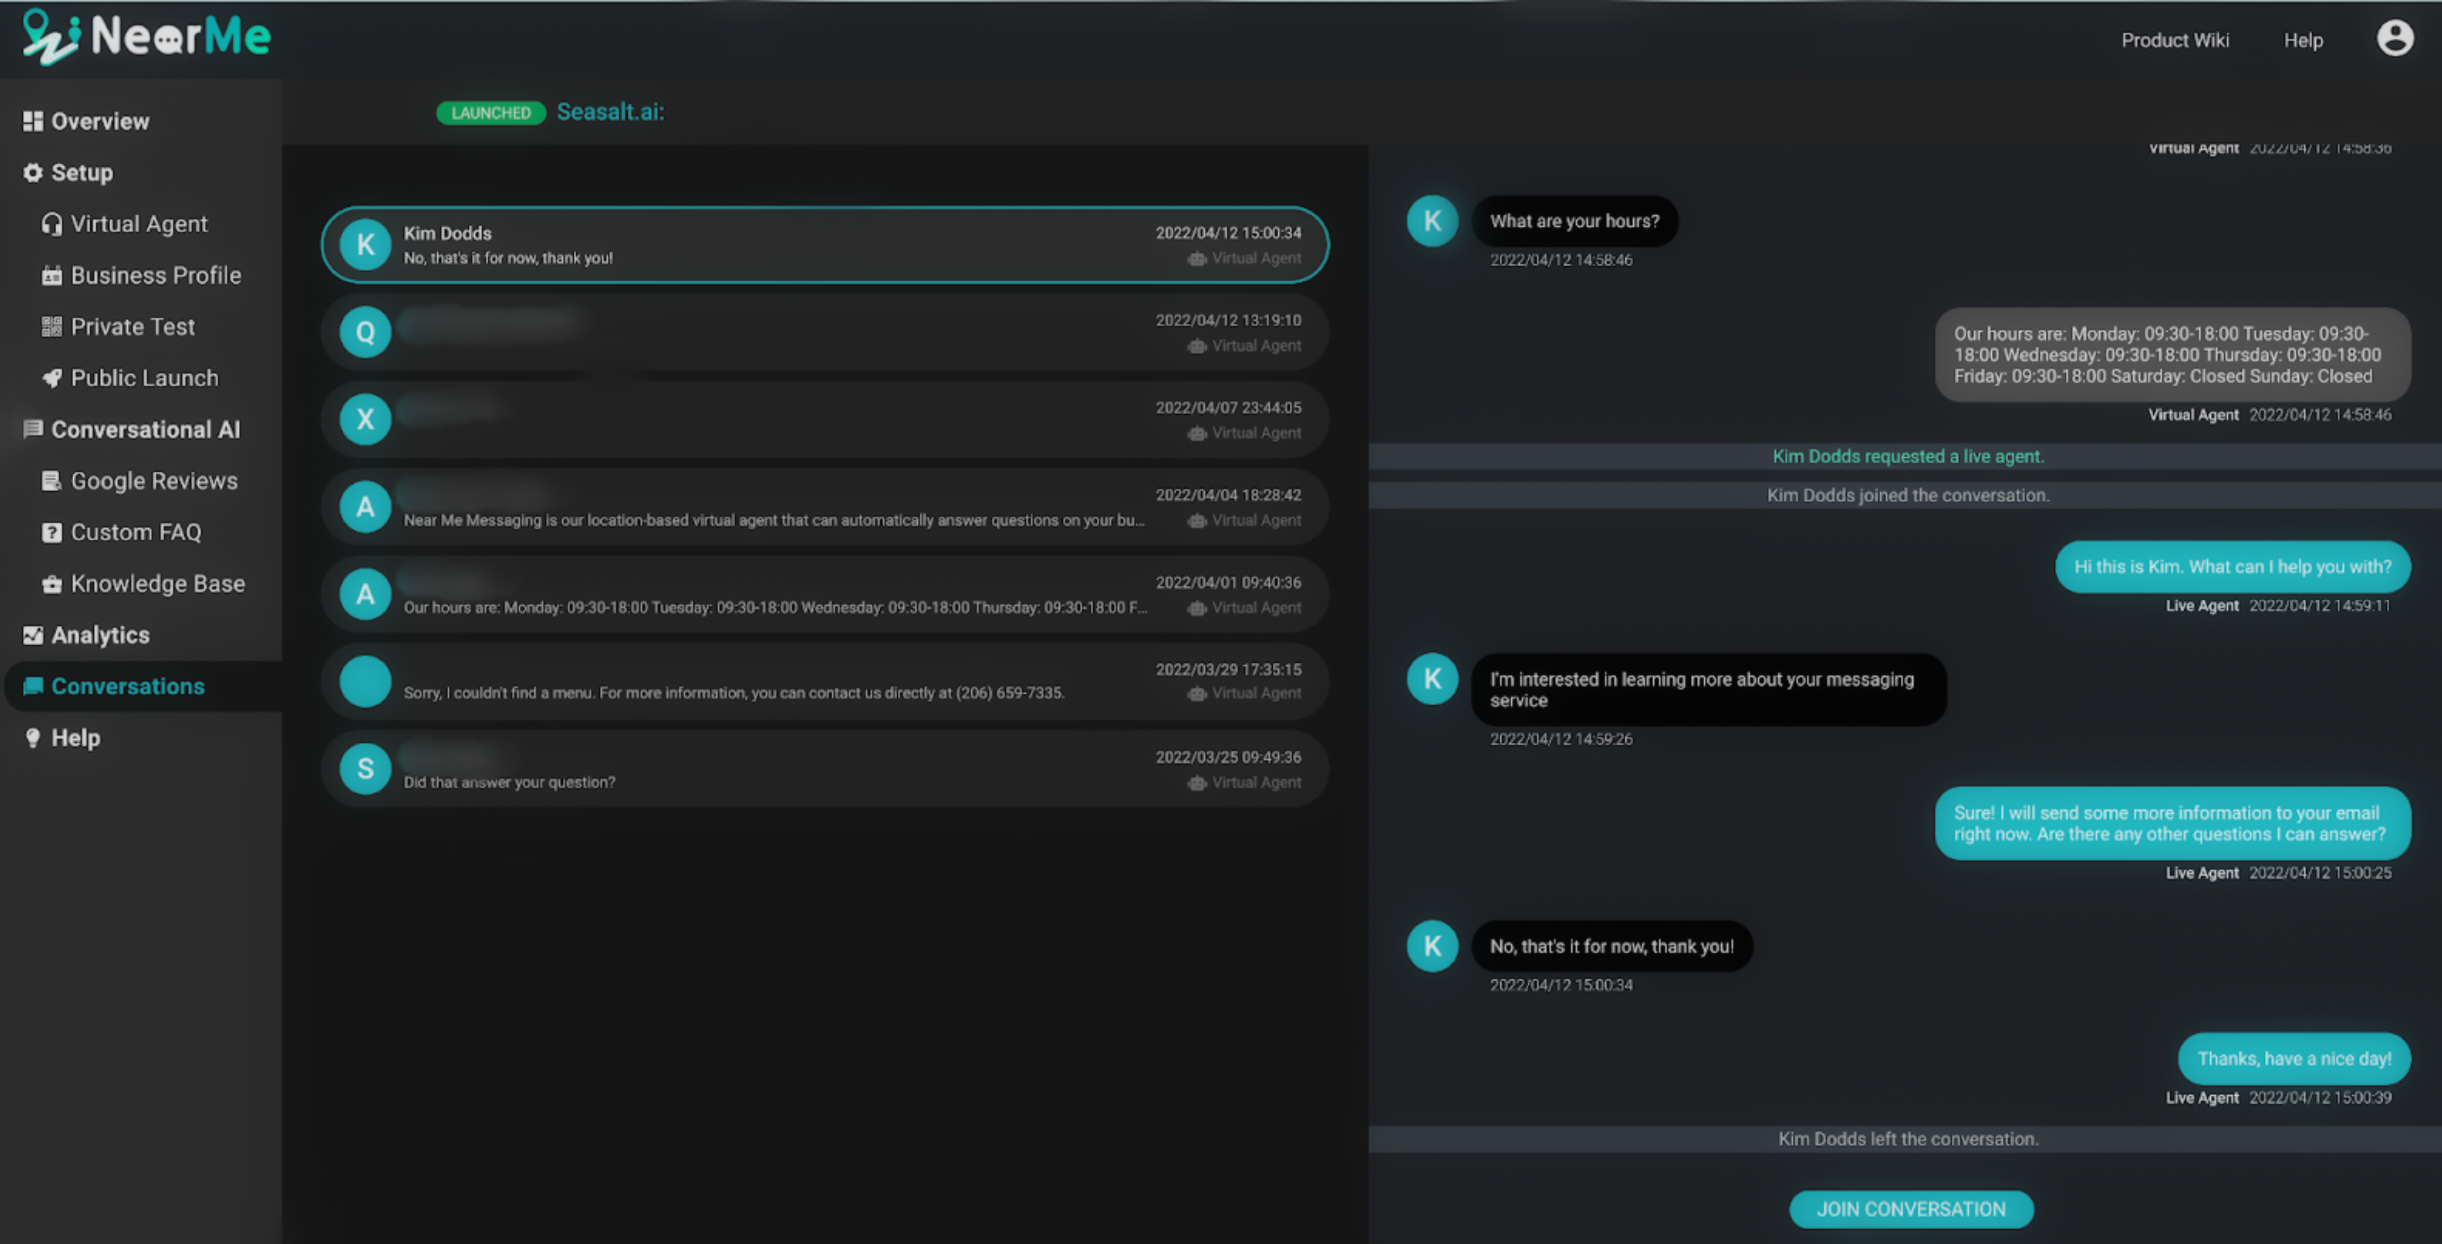Click the S avatar in conversation list

tap(365, 768)
